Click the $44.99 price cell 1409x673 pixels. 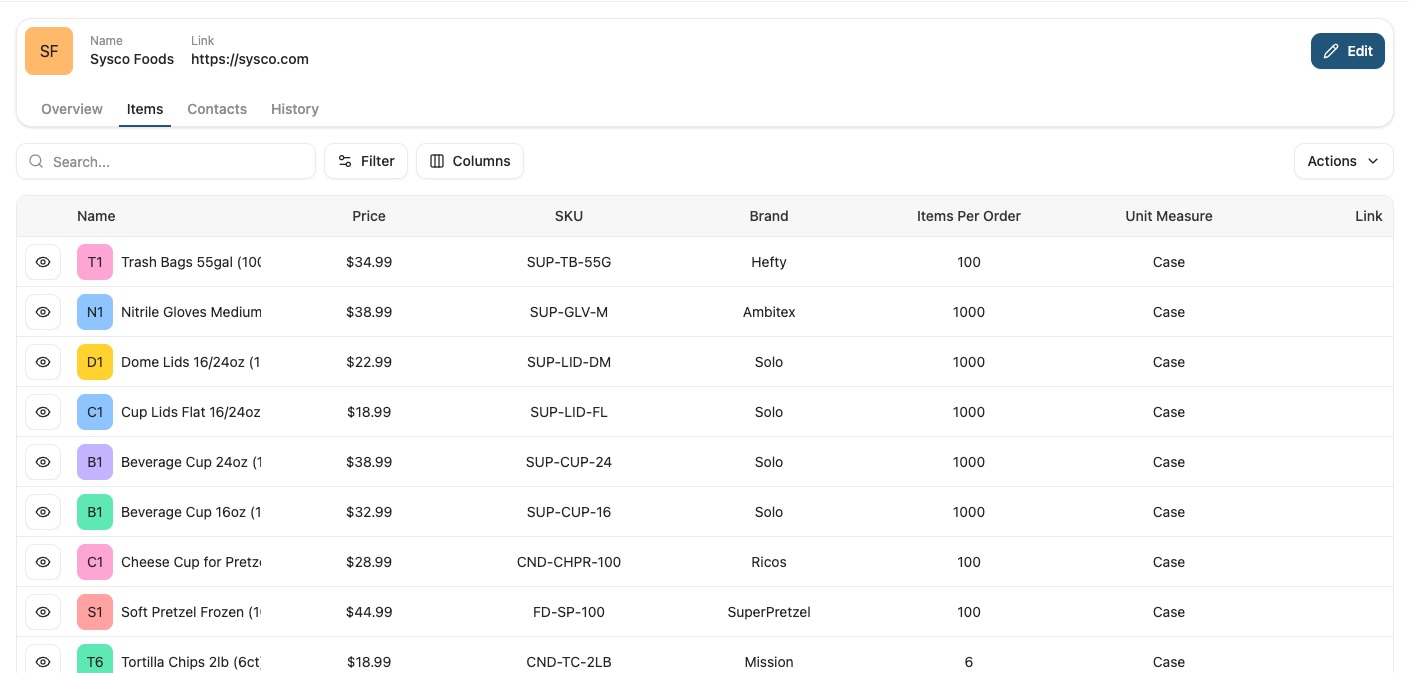click(369, 612)
